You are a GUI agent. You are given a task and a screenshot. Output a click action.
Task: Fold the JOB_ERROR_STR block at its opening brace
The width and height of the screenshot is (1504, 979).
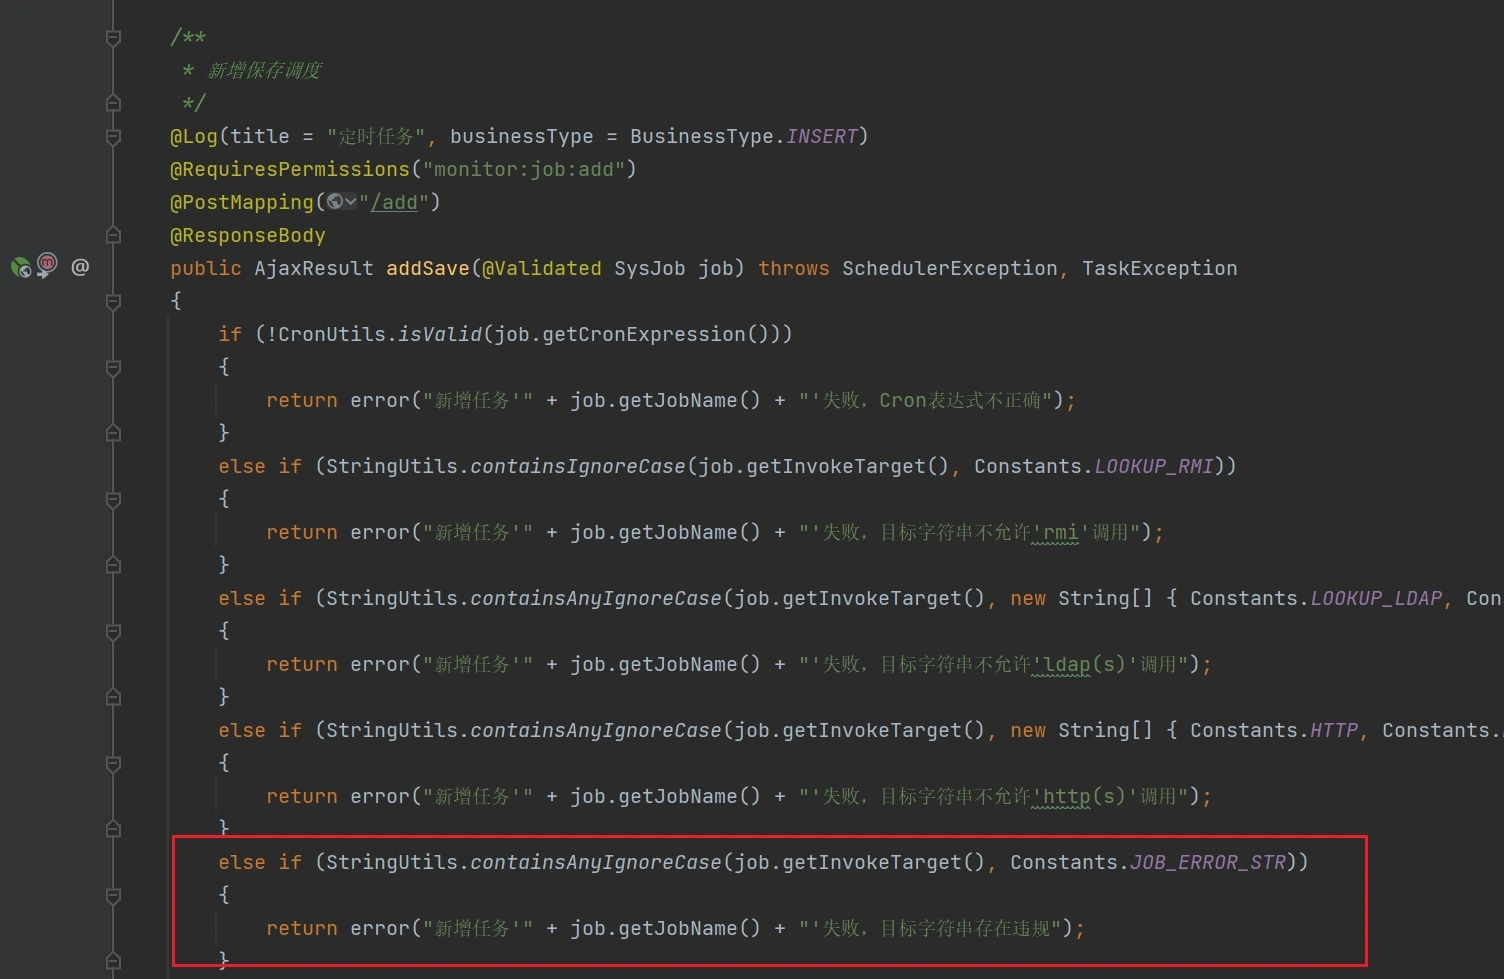coord(113,895)
